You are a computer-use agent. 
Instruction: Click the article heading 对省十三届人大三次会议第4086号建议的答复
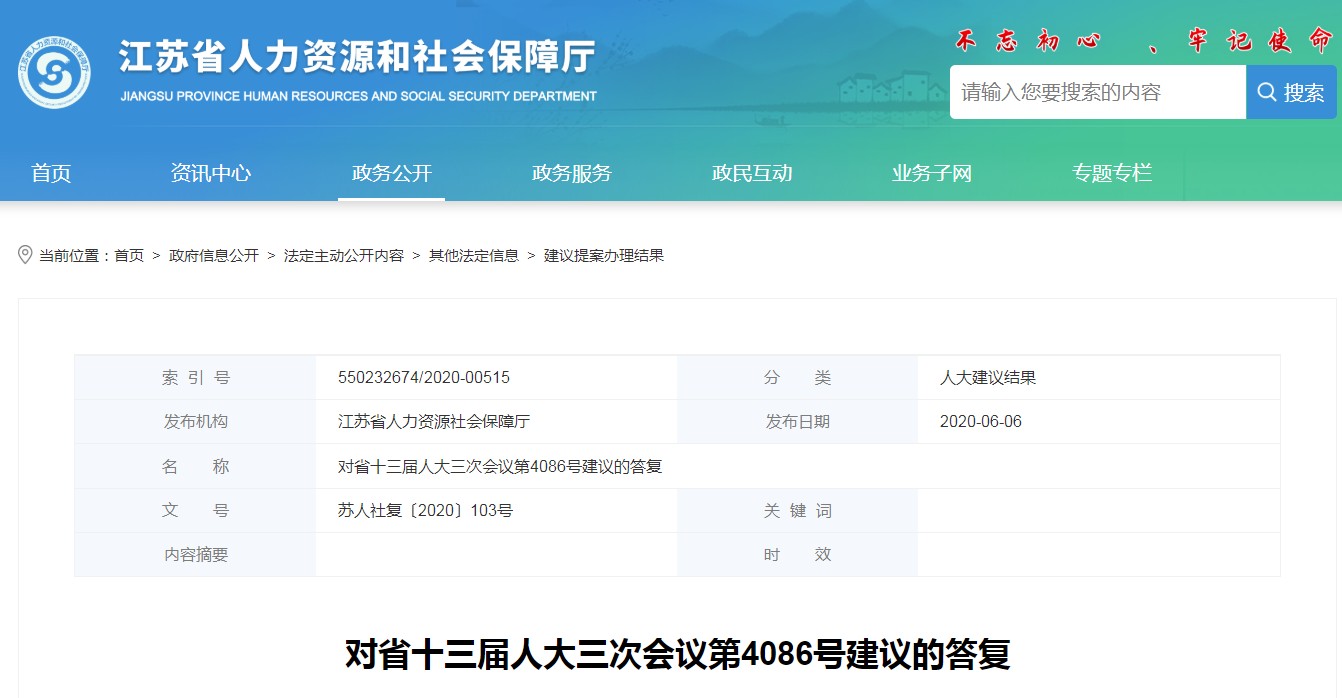pyautogui.click(x=677, y=654)
